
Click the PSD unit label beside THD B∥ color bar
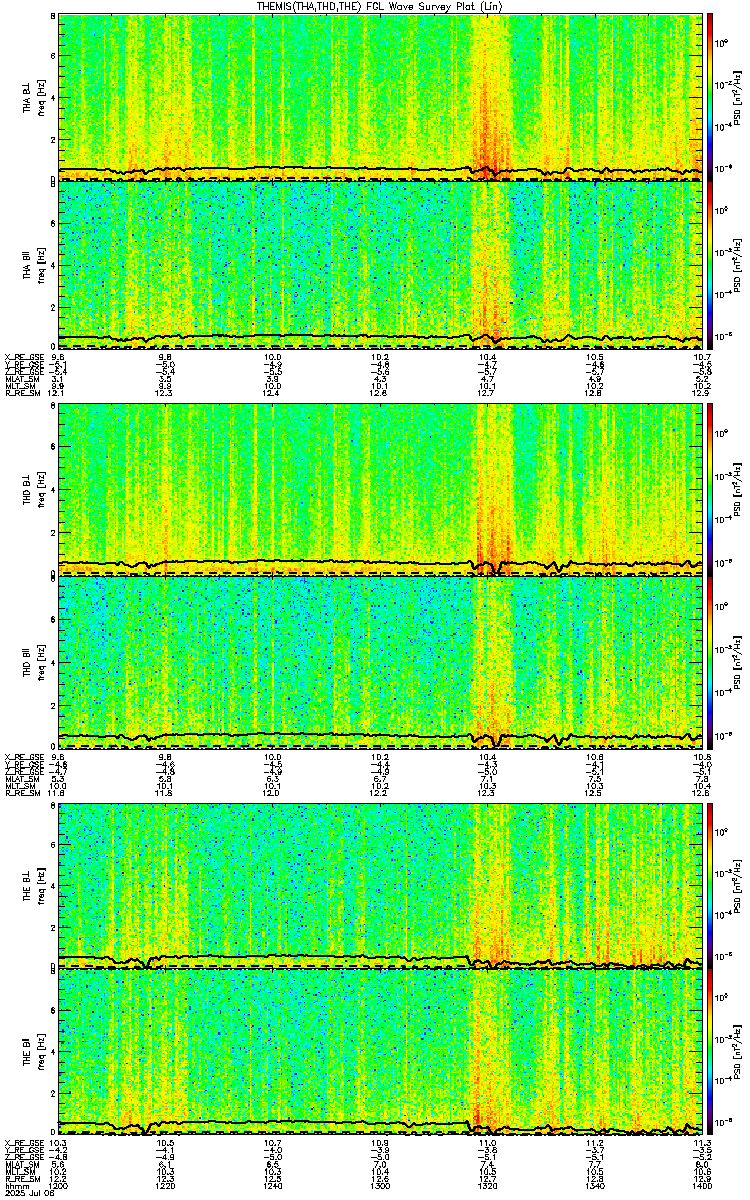(738, 661)
